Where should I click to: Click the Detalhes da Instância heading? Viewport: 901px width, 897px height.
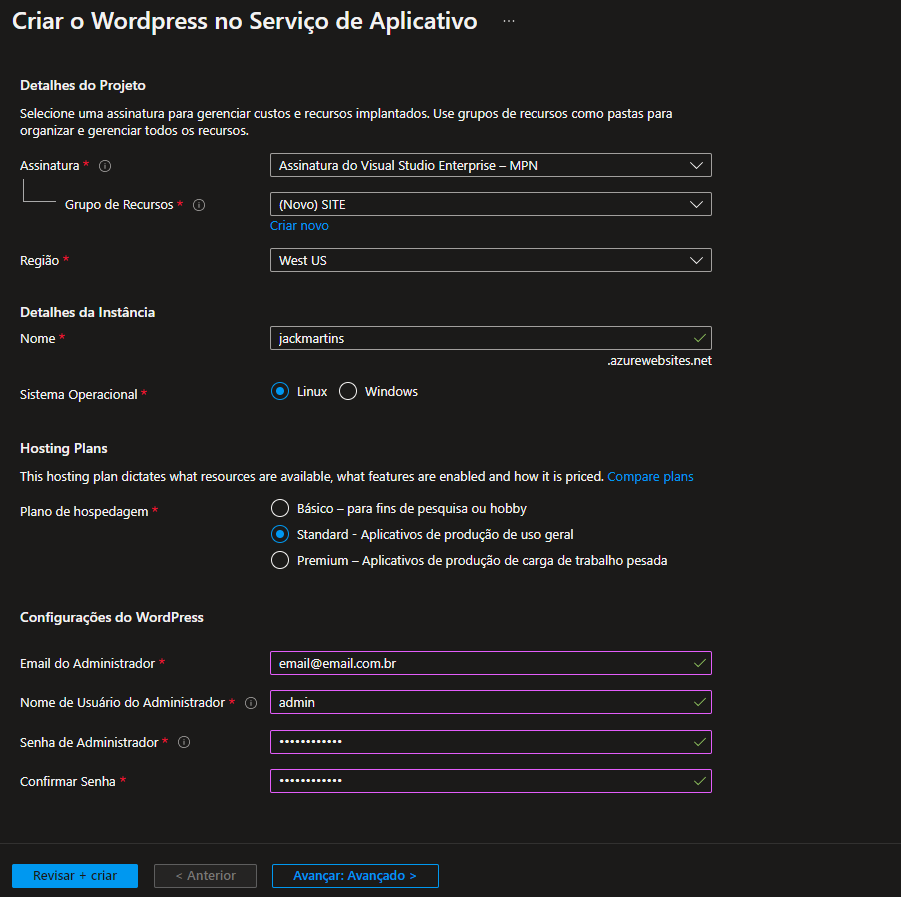click(x=87, y=313)
